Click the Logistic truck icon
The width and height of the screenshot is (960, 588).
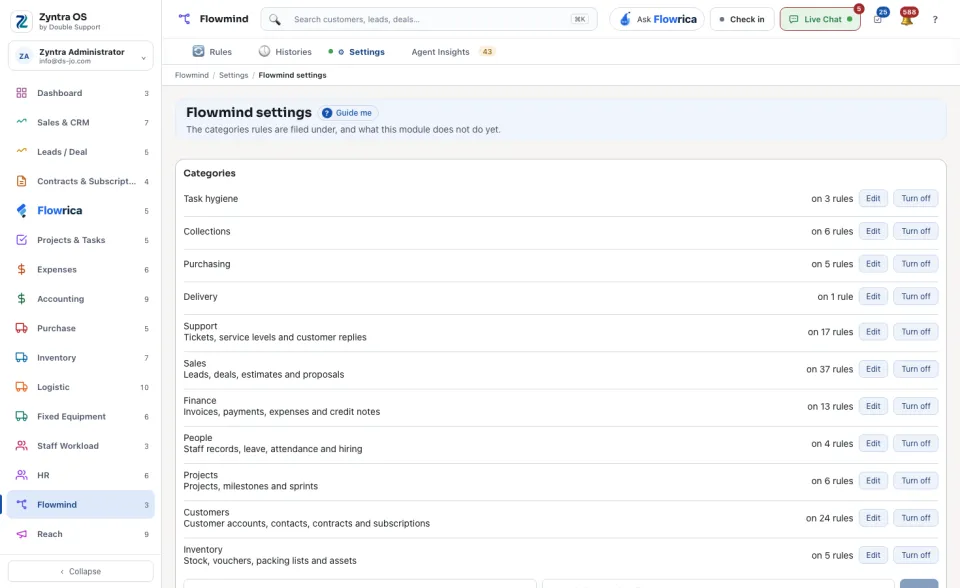tap(21, 387)
